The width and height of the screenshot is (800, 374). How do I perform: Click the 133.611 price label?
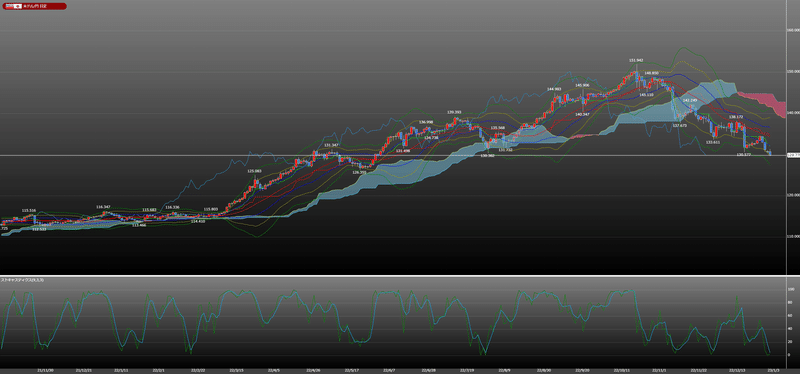coord(713,142)
